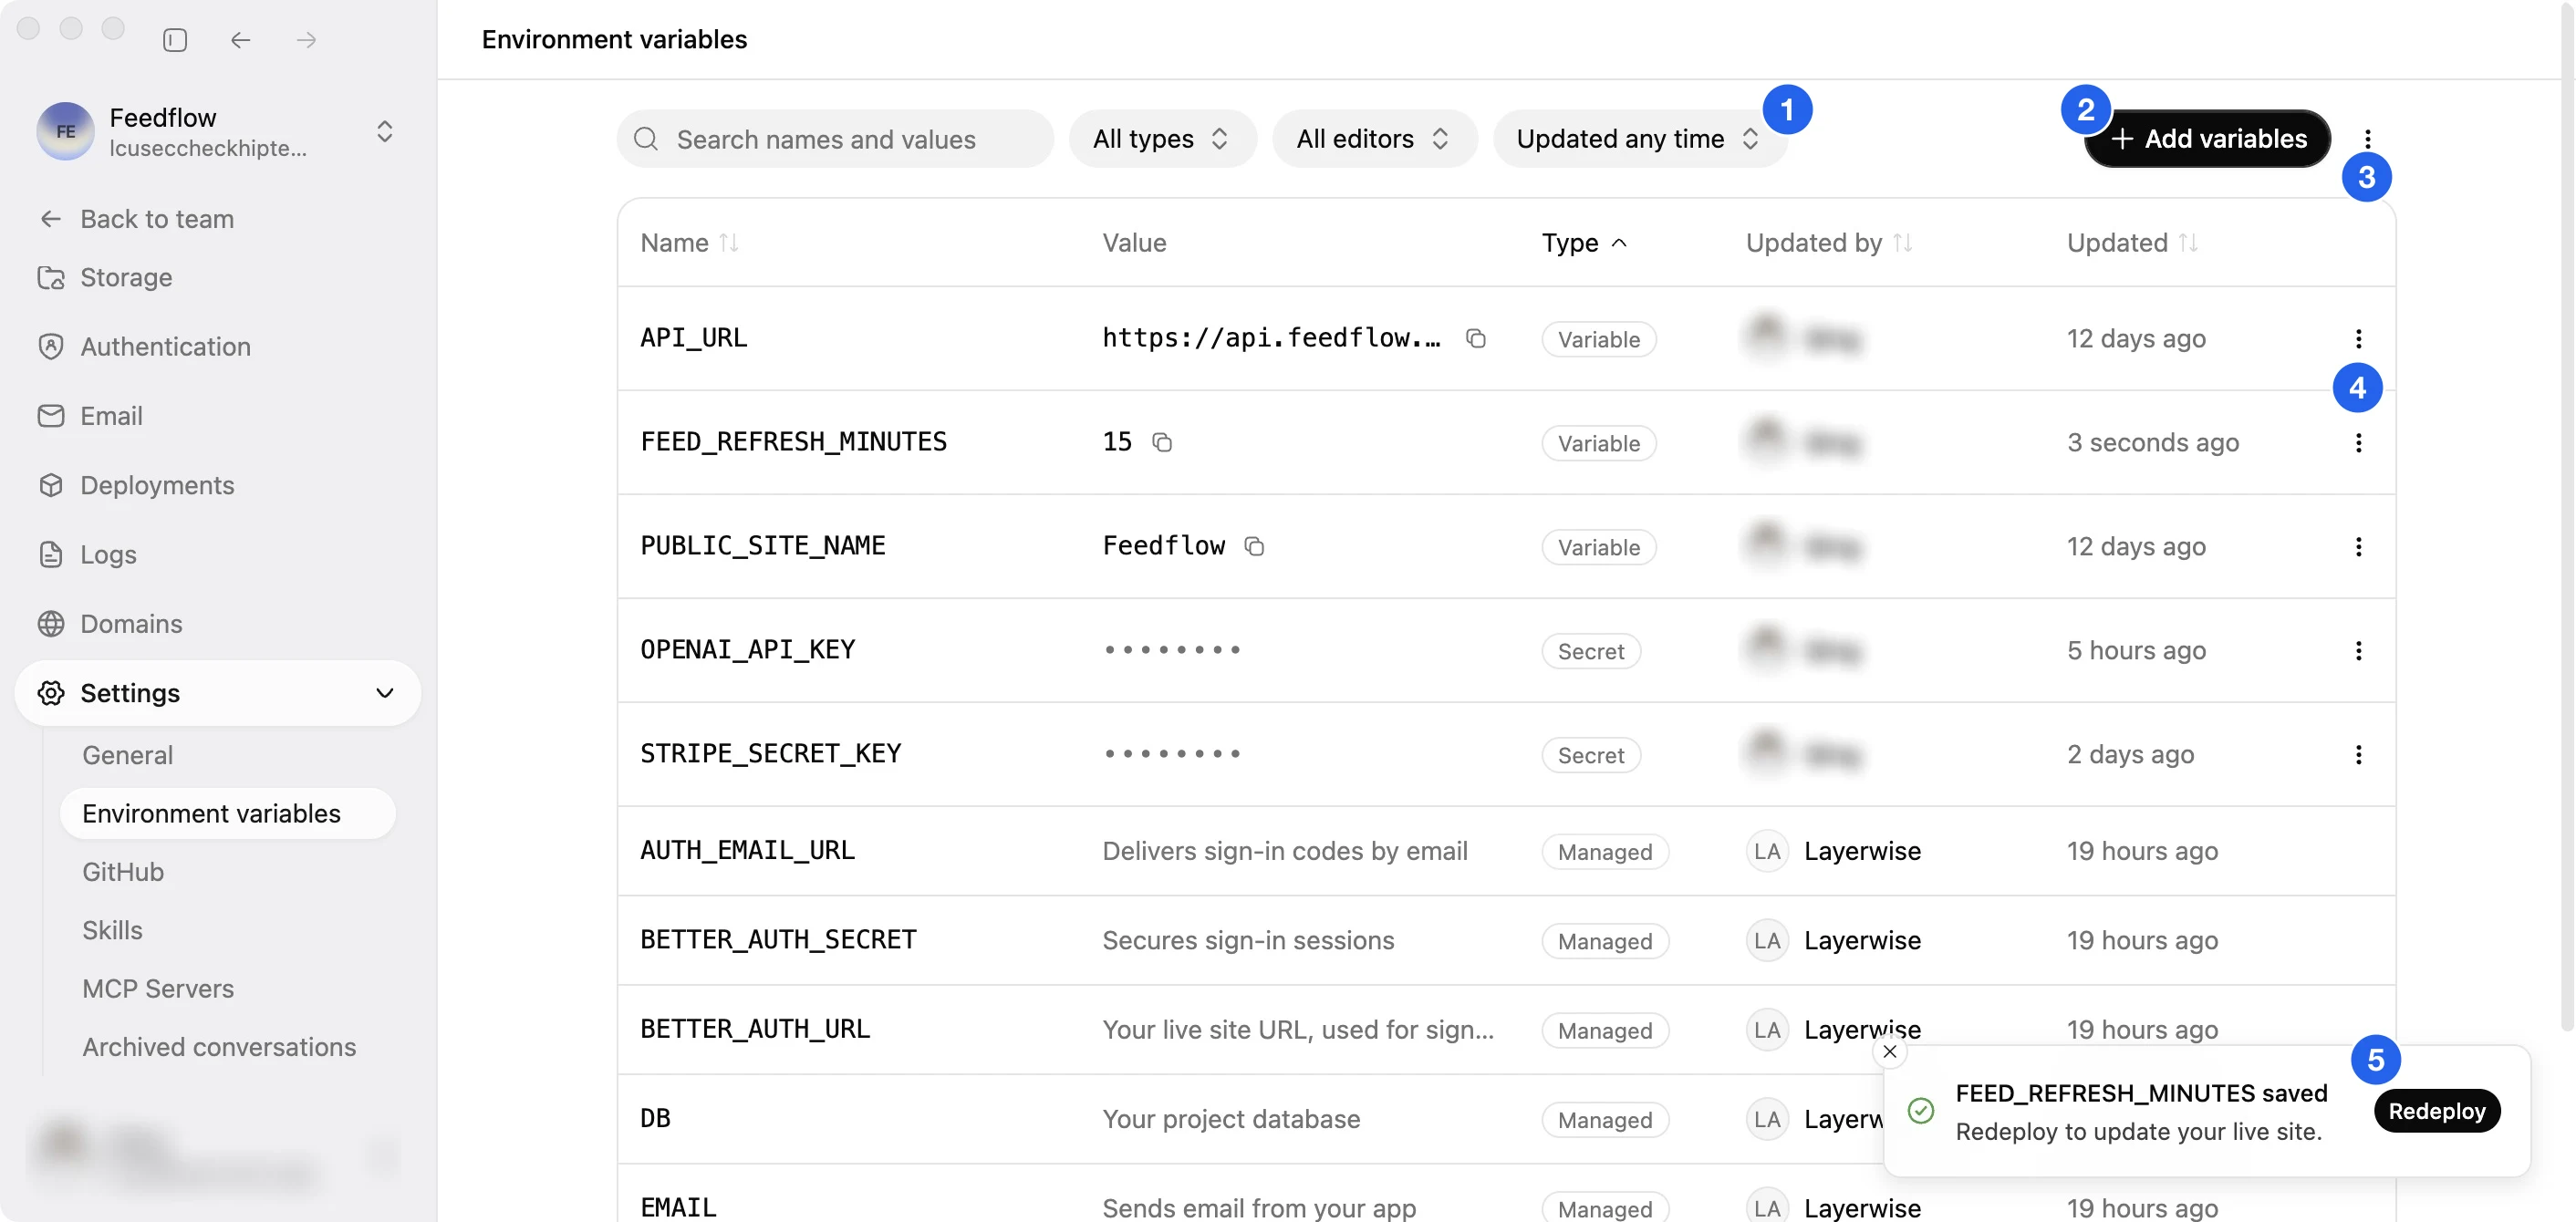This screenshot has width=2576, height=1222.
Task: Expand the Feedflow project switcher
Action: pos(384,131)
